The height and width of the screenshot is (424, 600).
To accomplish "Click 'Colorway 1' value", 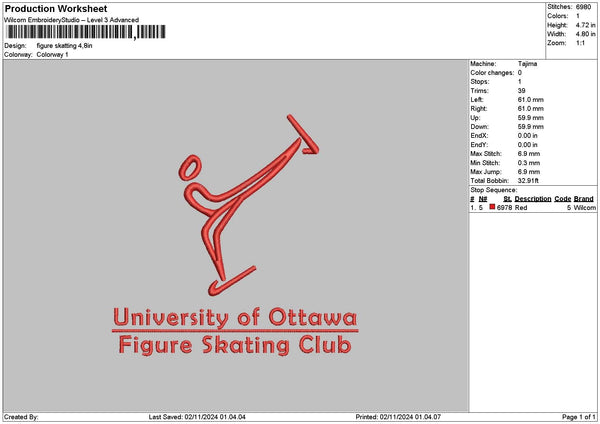I will [x=52, y=55].
